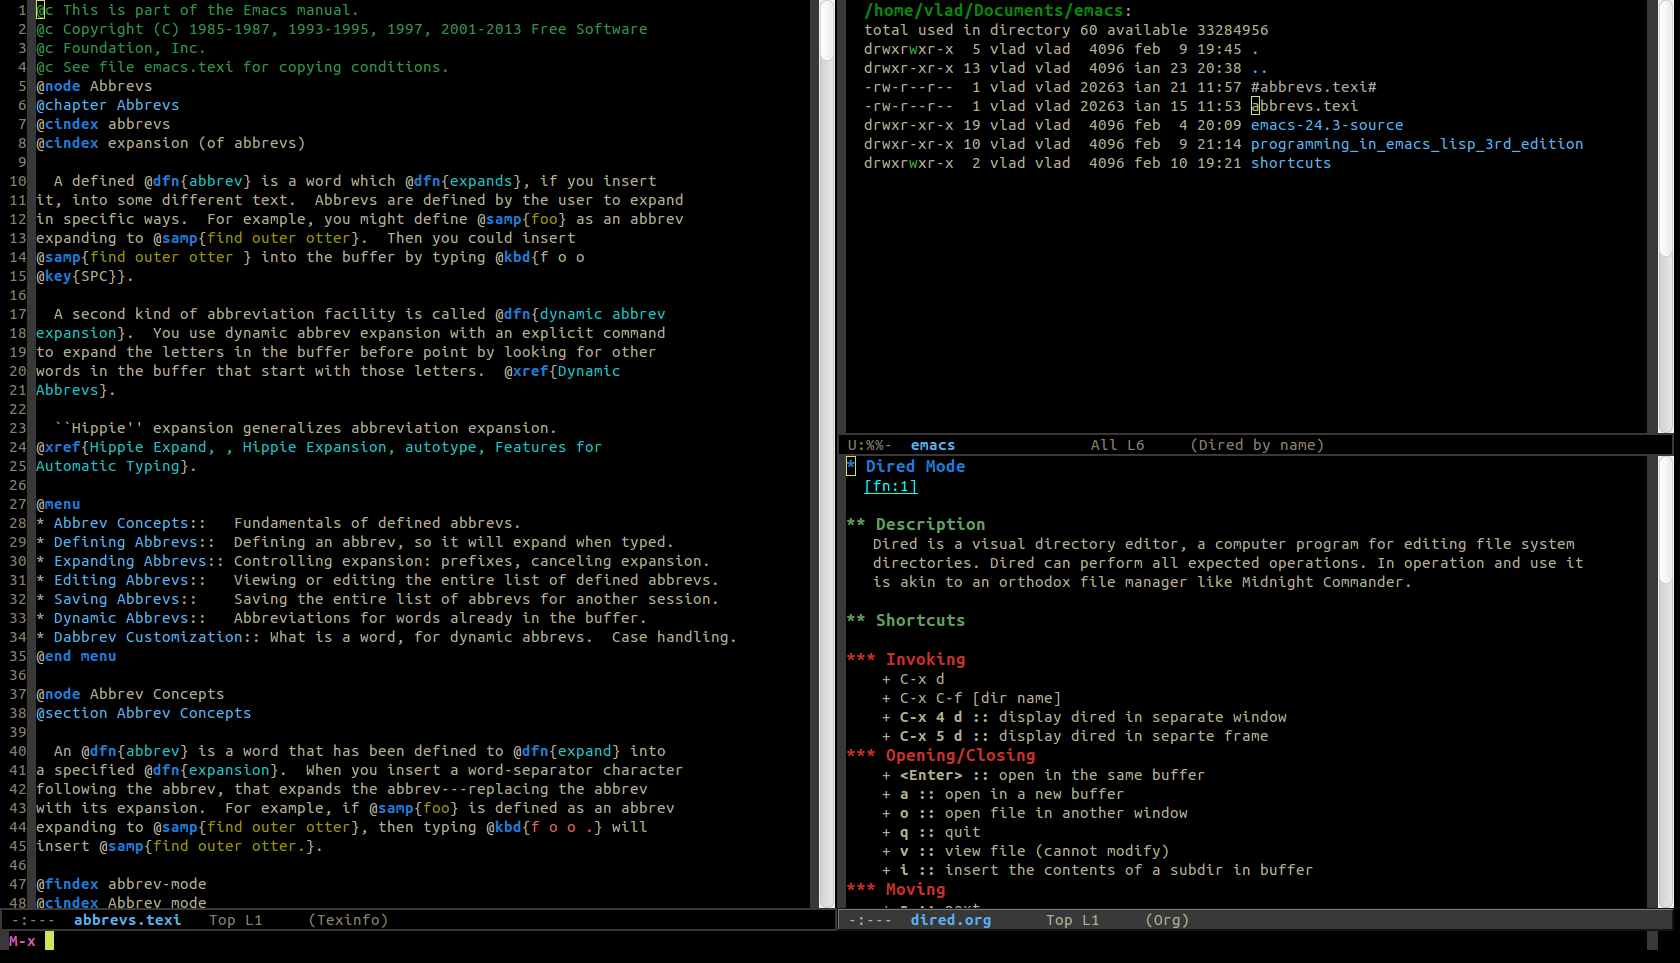
Task: Click the M-x minibuffer prompt
Action: pyautogui.click(x=22, y=941)
